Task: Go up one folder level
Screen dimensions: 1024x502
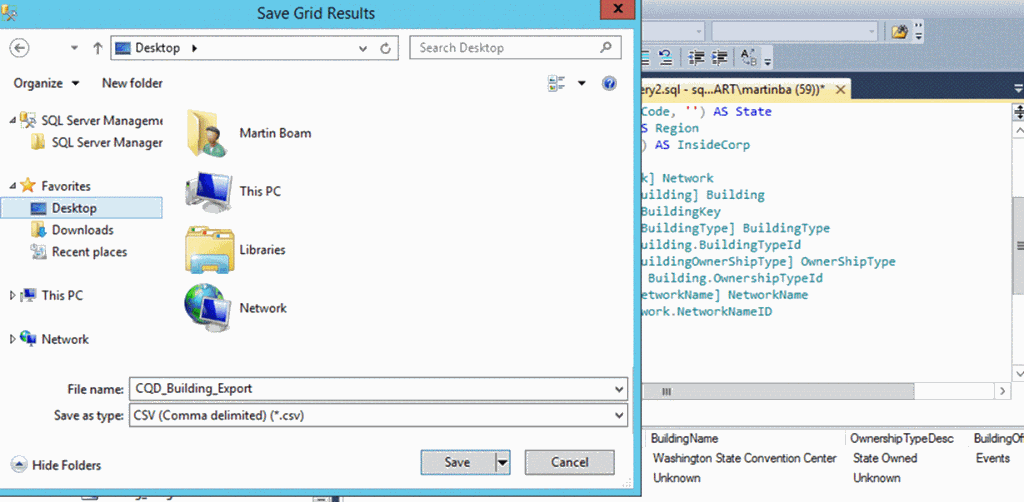Action: click(97, 47)
